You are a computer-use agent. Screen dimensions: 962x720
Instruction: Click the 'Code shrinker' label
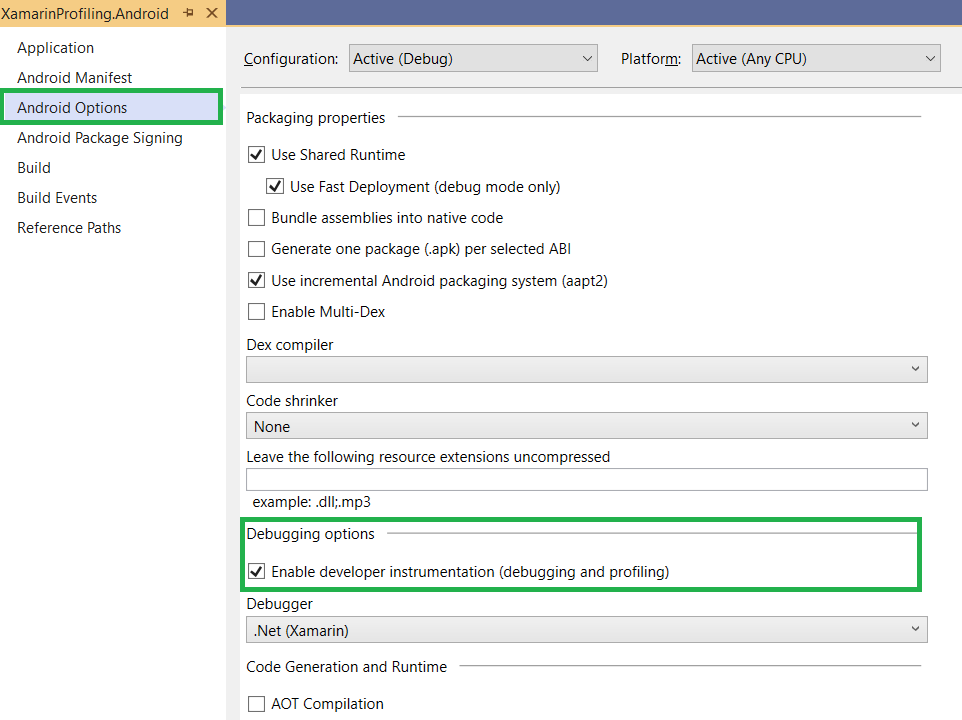tap(292, 400)
